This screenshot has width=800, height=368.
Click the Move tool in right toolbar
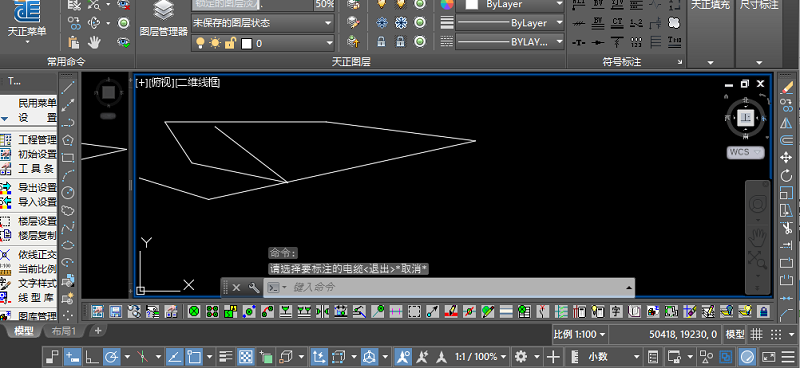click(x=786, y=158)
